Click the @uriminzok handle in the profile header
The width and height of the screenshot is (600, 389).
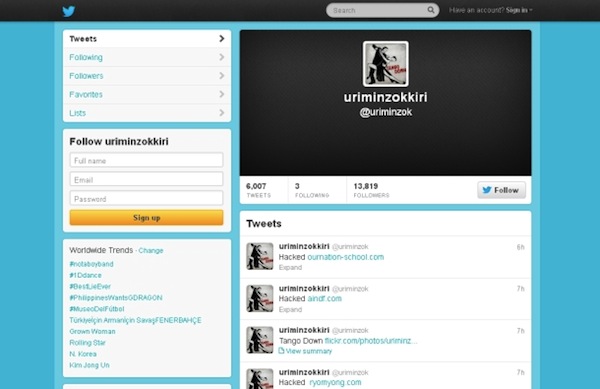tap(386, 112)
